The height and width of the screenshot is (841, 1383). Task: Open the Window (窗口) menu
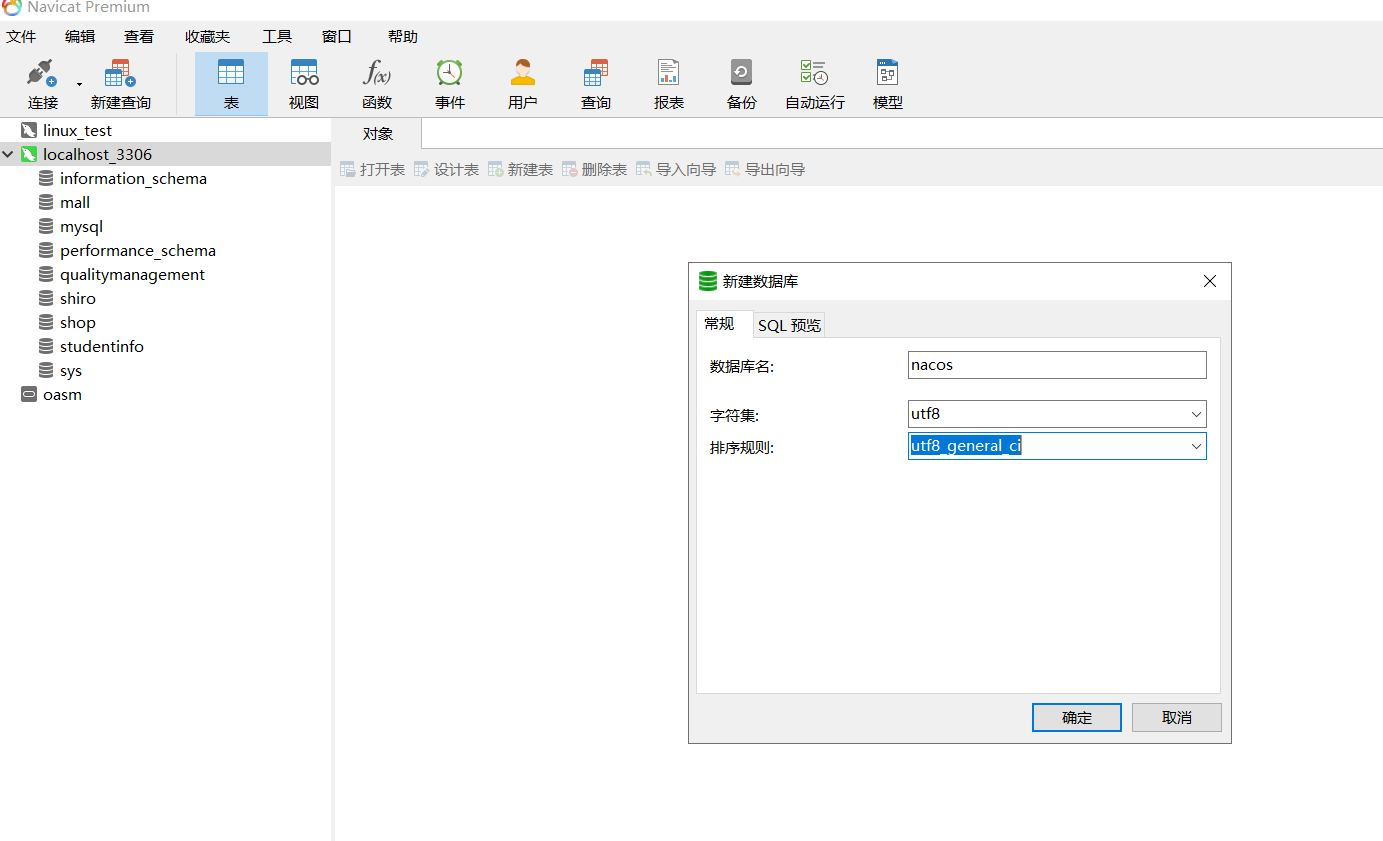tap(337, 37)
